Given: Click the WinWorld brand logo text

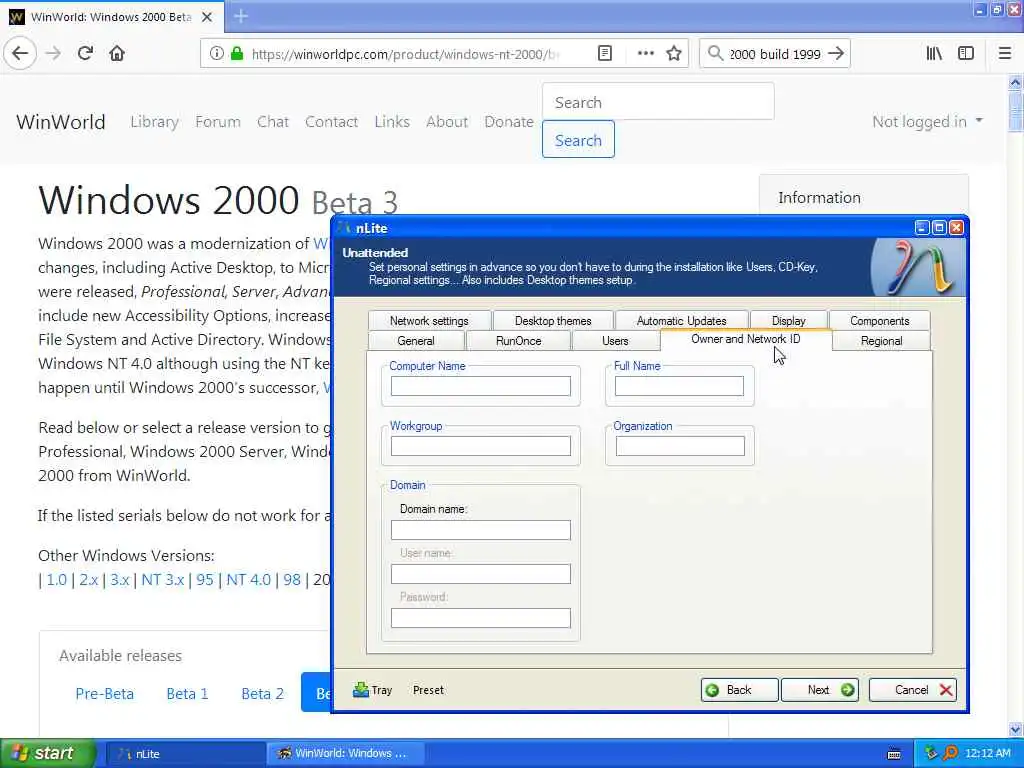Looking at the screenshot, I should (x=61, y=121).
